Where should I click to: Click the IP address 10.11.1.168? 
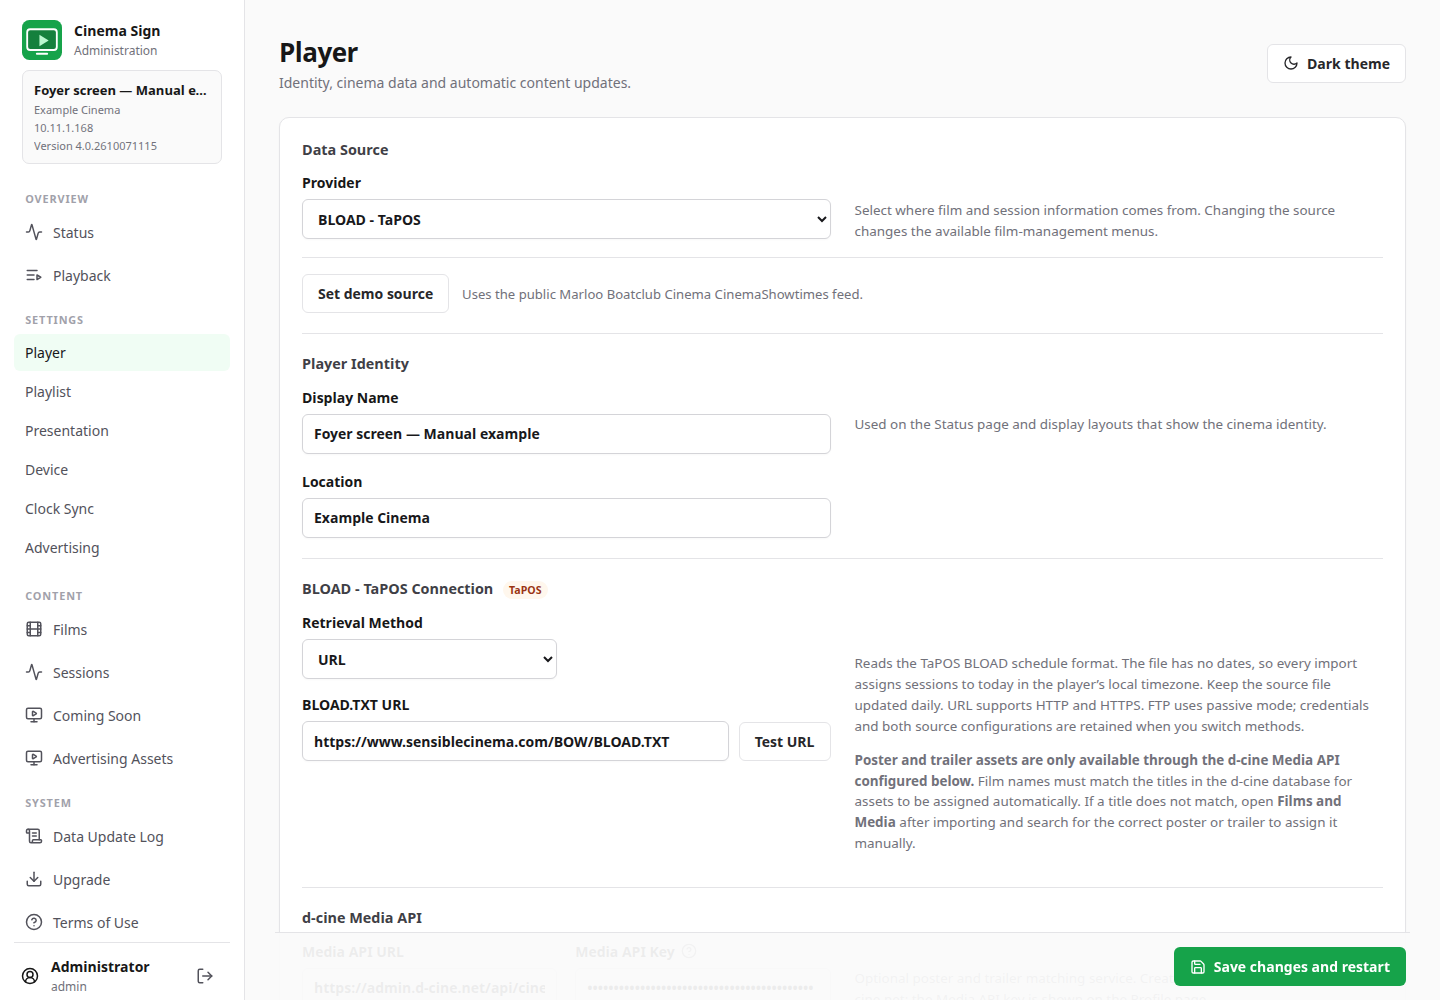tap(64, 128)
